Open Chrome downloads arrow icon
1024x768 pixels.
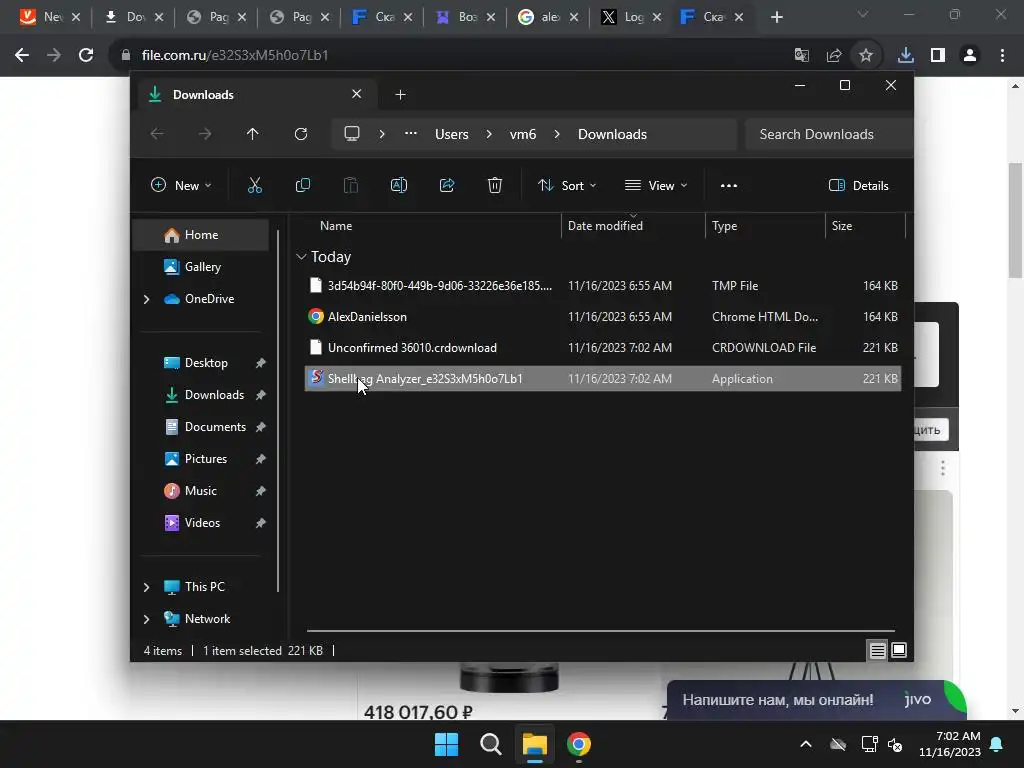coord(905,55)
